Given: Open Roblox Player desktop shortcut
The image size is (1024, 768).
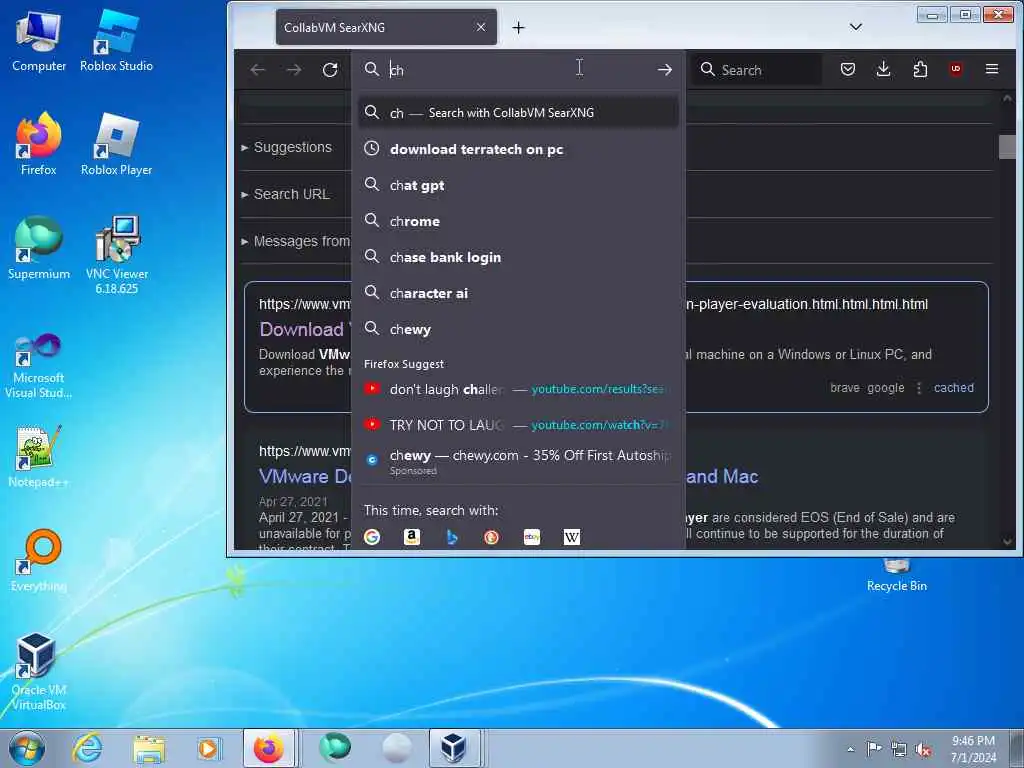Looking at the screenshot, I should [x=116, y=144].
